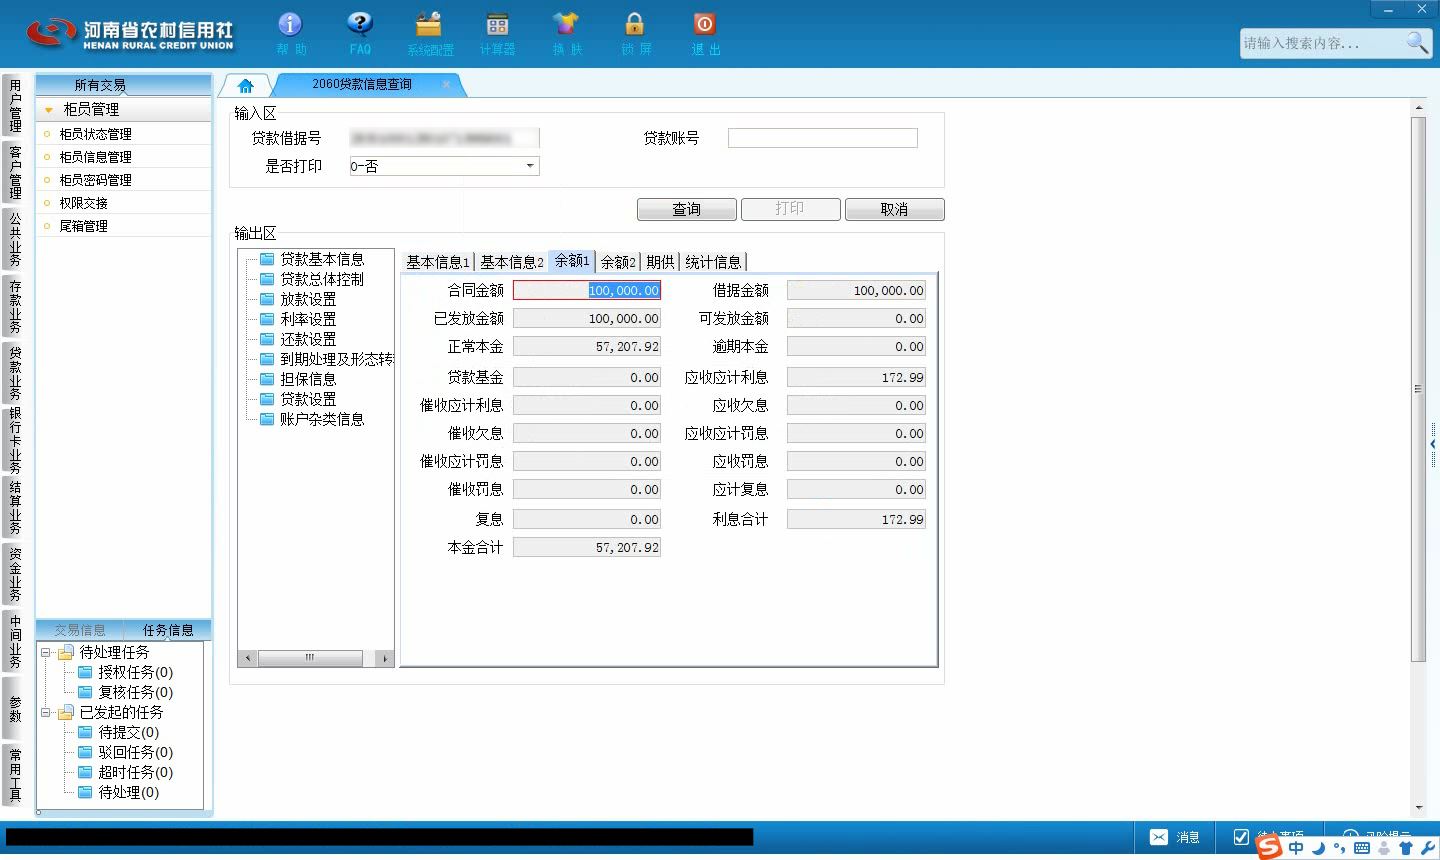Go to the home tab icon
Viewport: 1440px width, 860px height.
tap(245, 86)
